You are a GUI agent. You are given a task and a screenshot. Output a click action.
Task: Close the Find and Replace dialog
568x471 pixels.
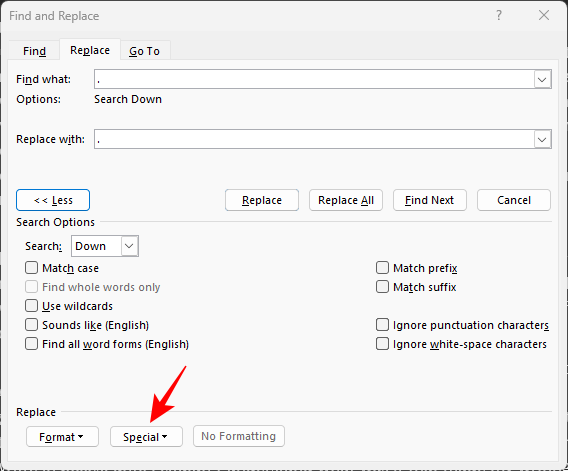click(544, 15)
